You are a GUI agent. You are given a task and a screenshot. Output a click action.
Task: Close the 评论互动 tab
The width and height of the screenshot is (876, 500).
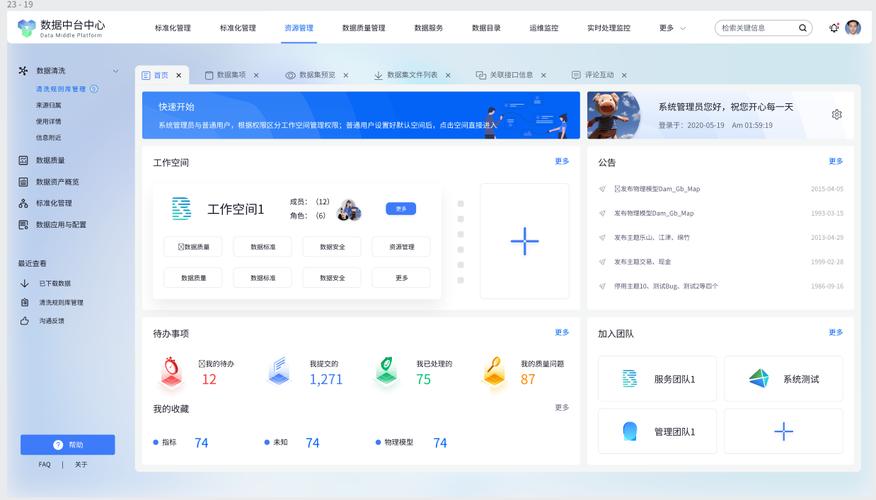[624, 75]
